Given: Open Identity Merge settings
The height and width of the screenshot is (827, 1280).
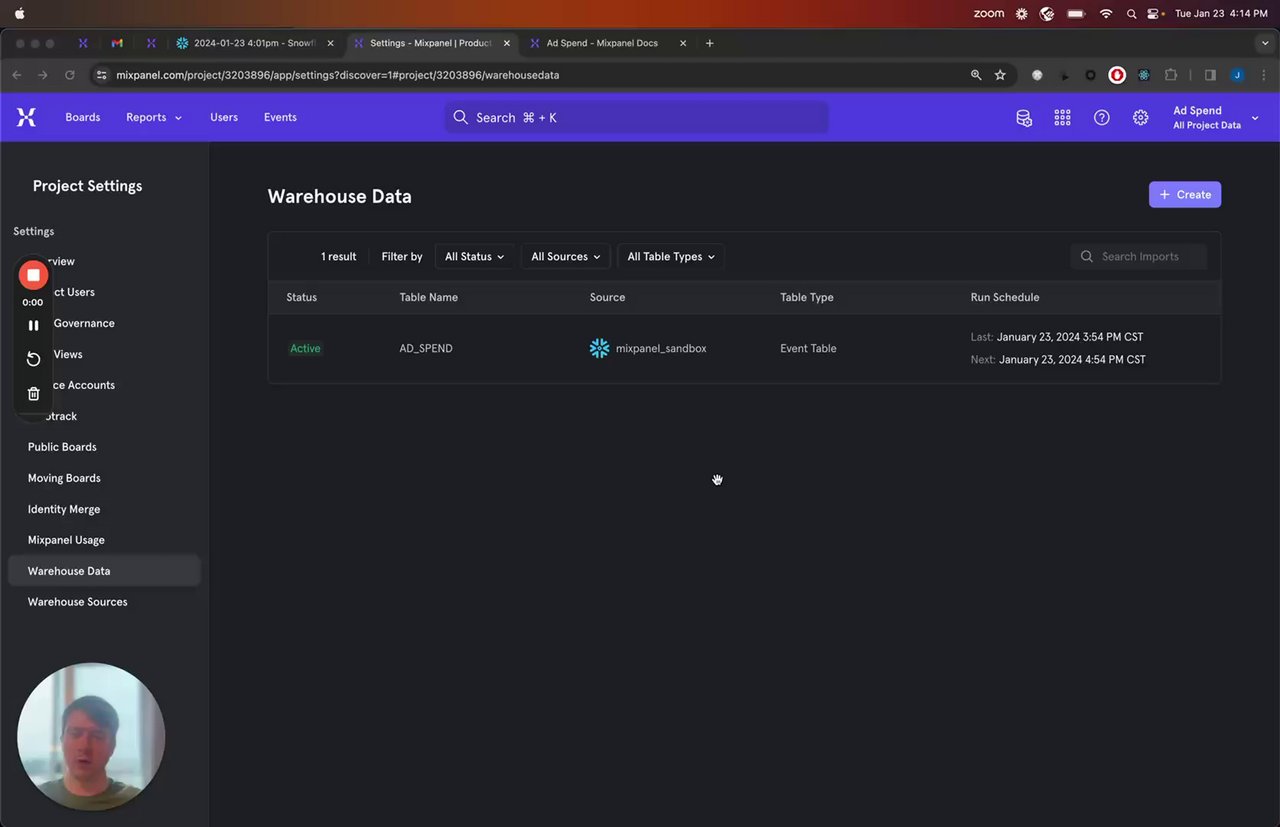Looking at the screenshot, I should pos(64,509).
